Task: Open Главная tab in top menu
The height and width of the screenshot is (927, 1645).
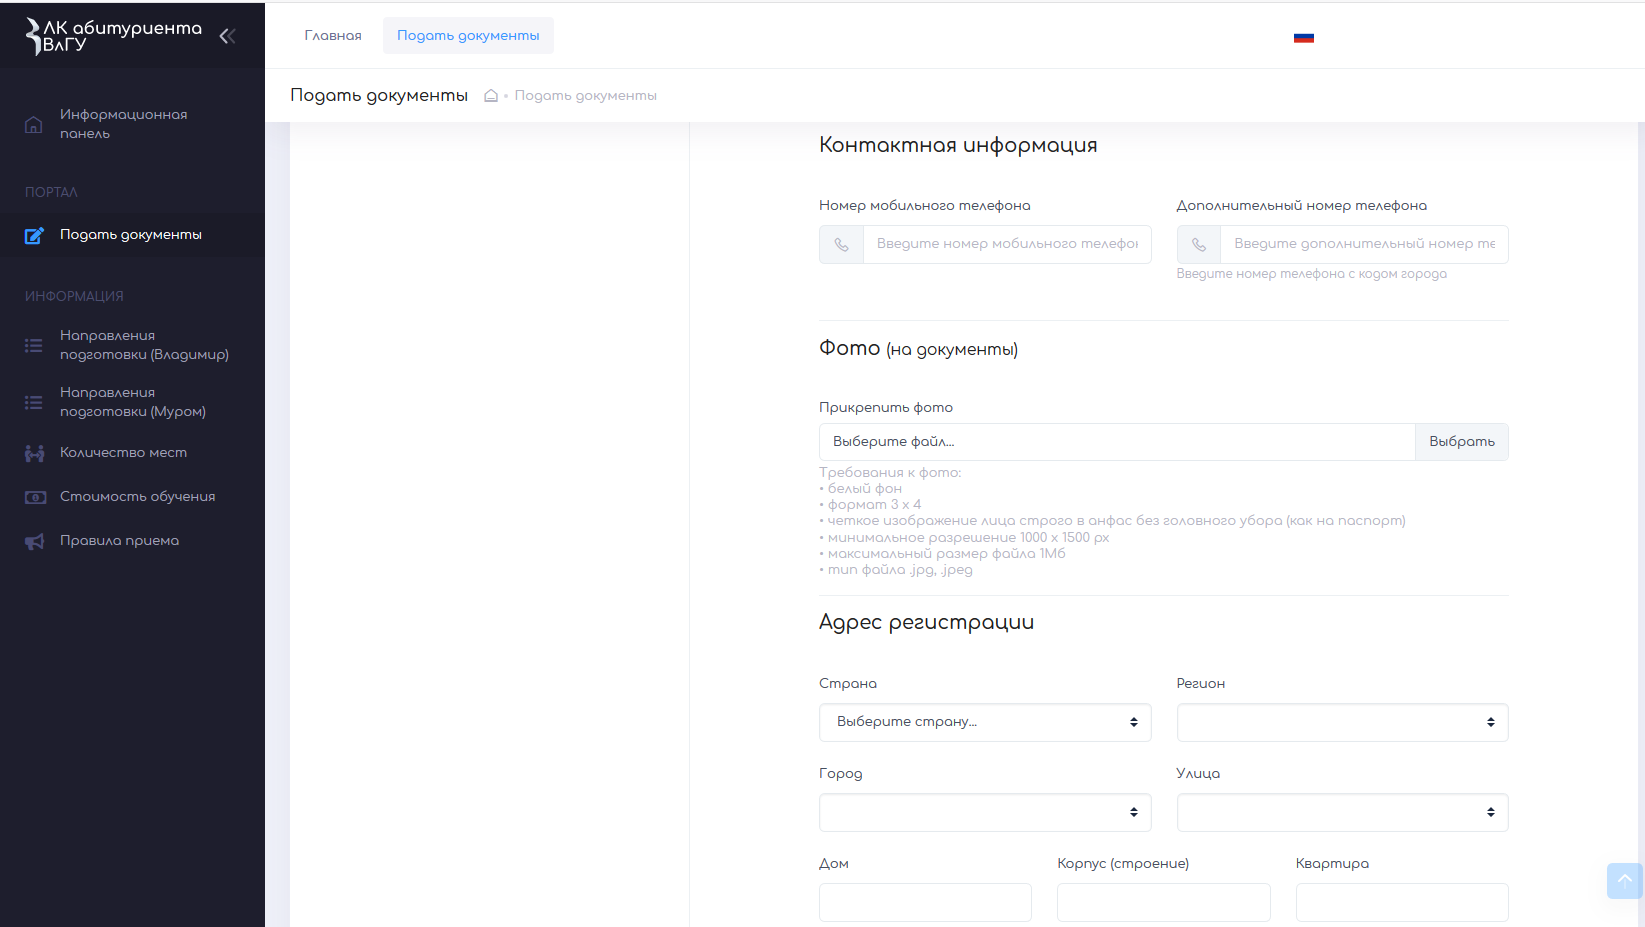Action: (333, 35)
